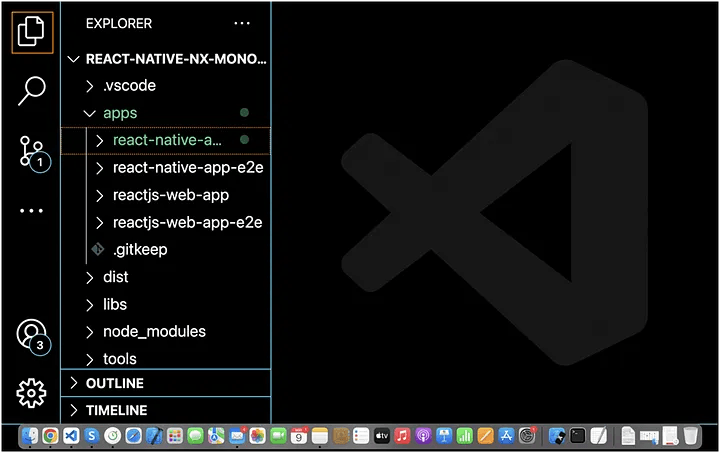Open Messages from the Dock

196,436
